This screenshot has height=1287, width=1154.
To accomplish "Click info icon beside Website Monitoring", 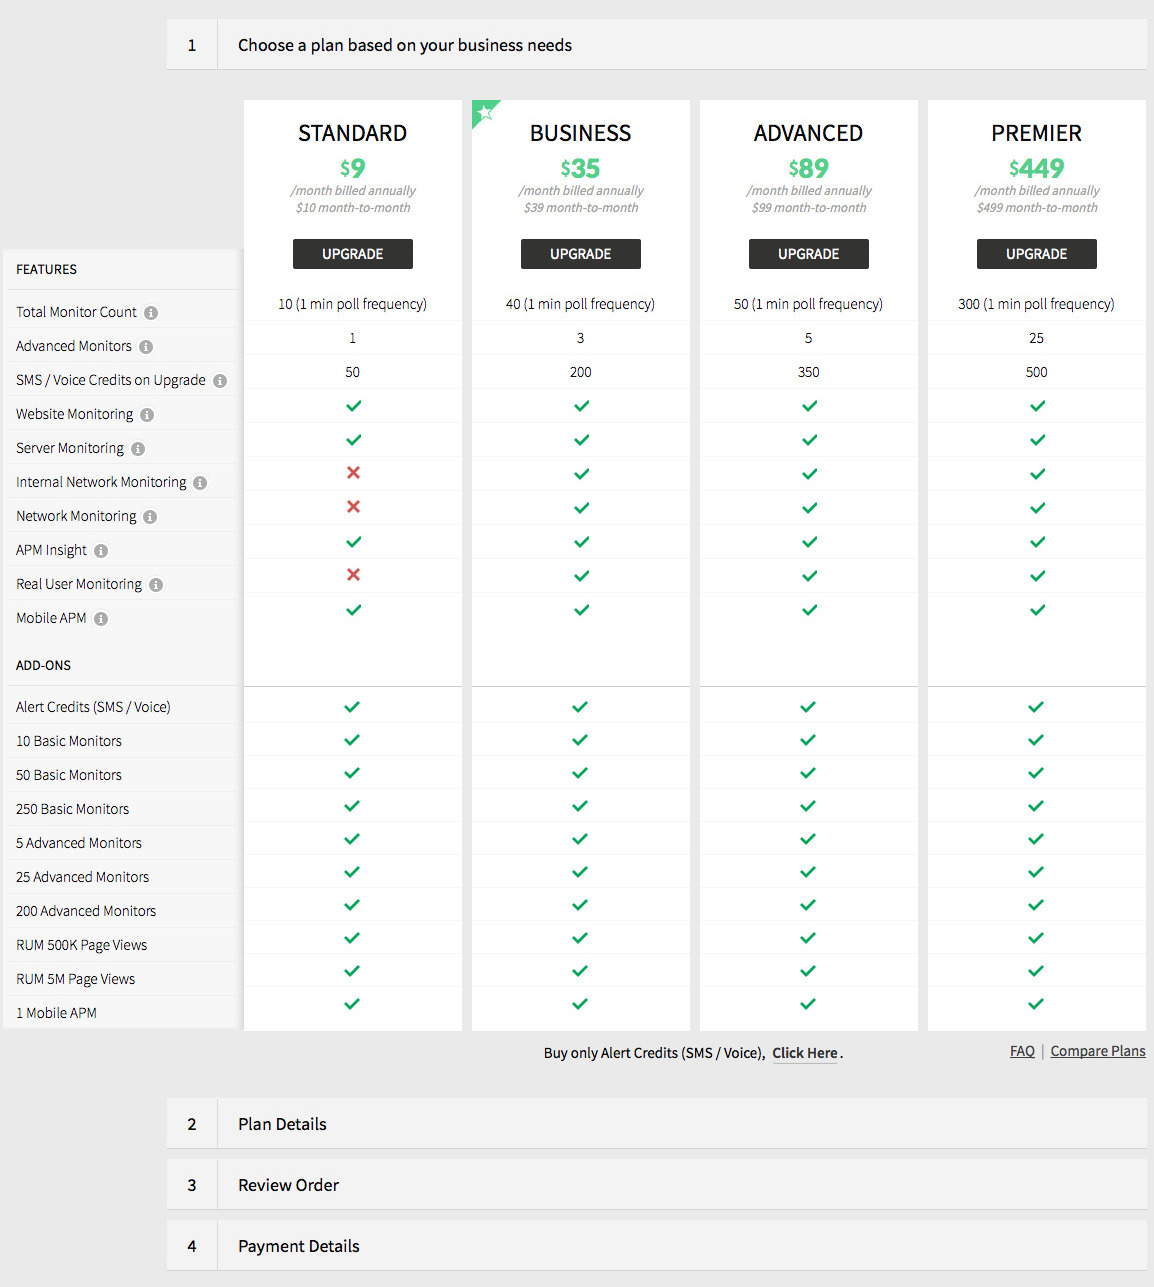I will (x=147, y=415).
